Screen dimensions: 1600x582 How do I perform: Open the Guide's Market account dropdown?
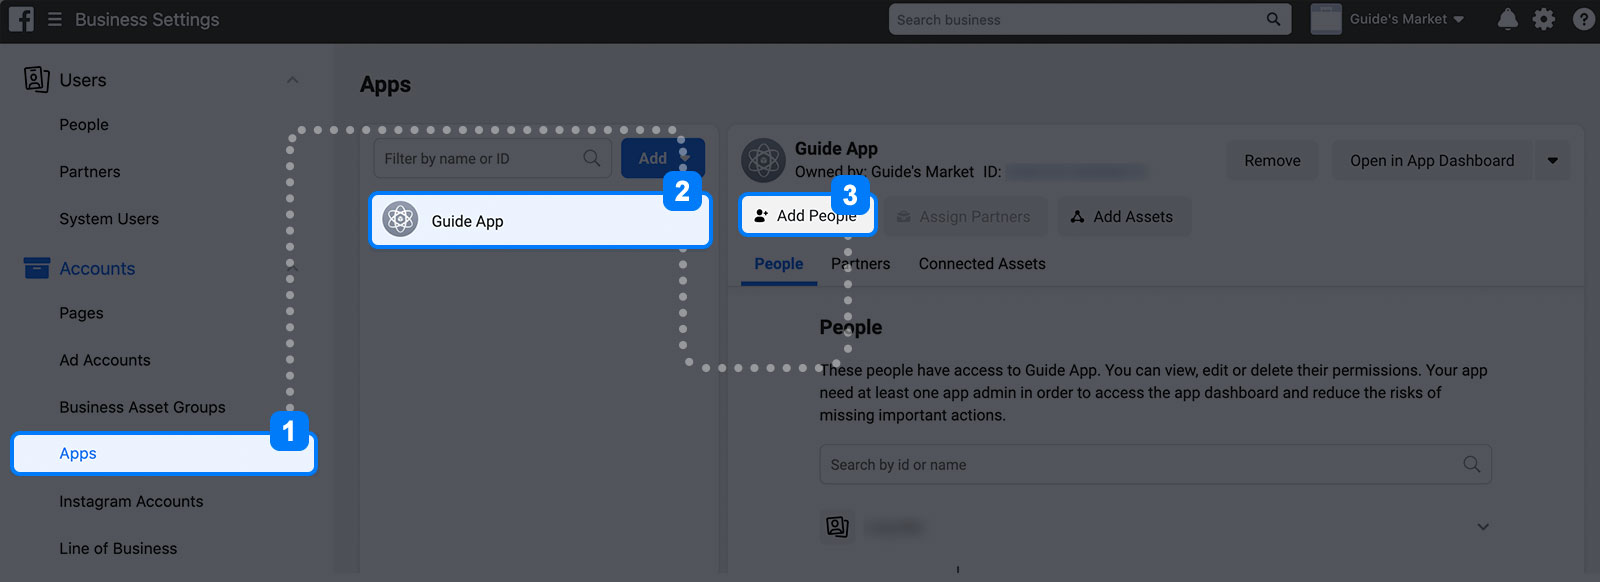(1388, 19)
